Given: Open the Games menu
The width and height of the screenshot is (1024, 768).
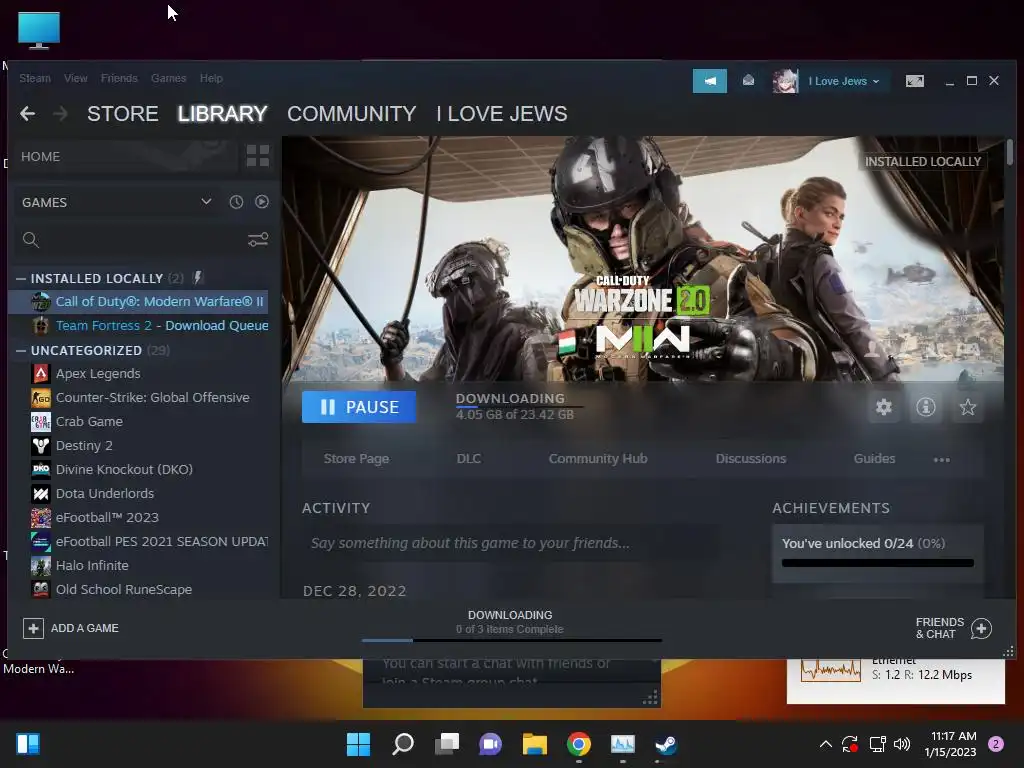Looking at the screenshot, I should 168,78.
